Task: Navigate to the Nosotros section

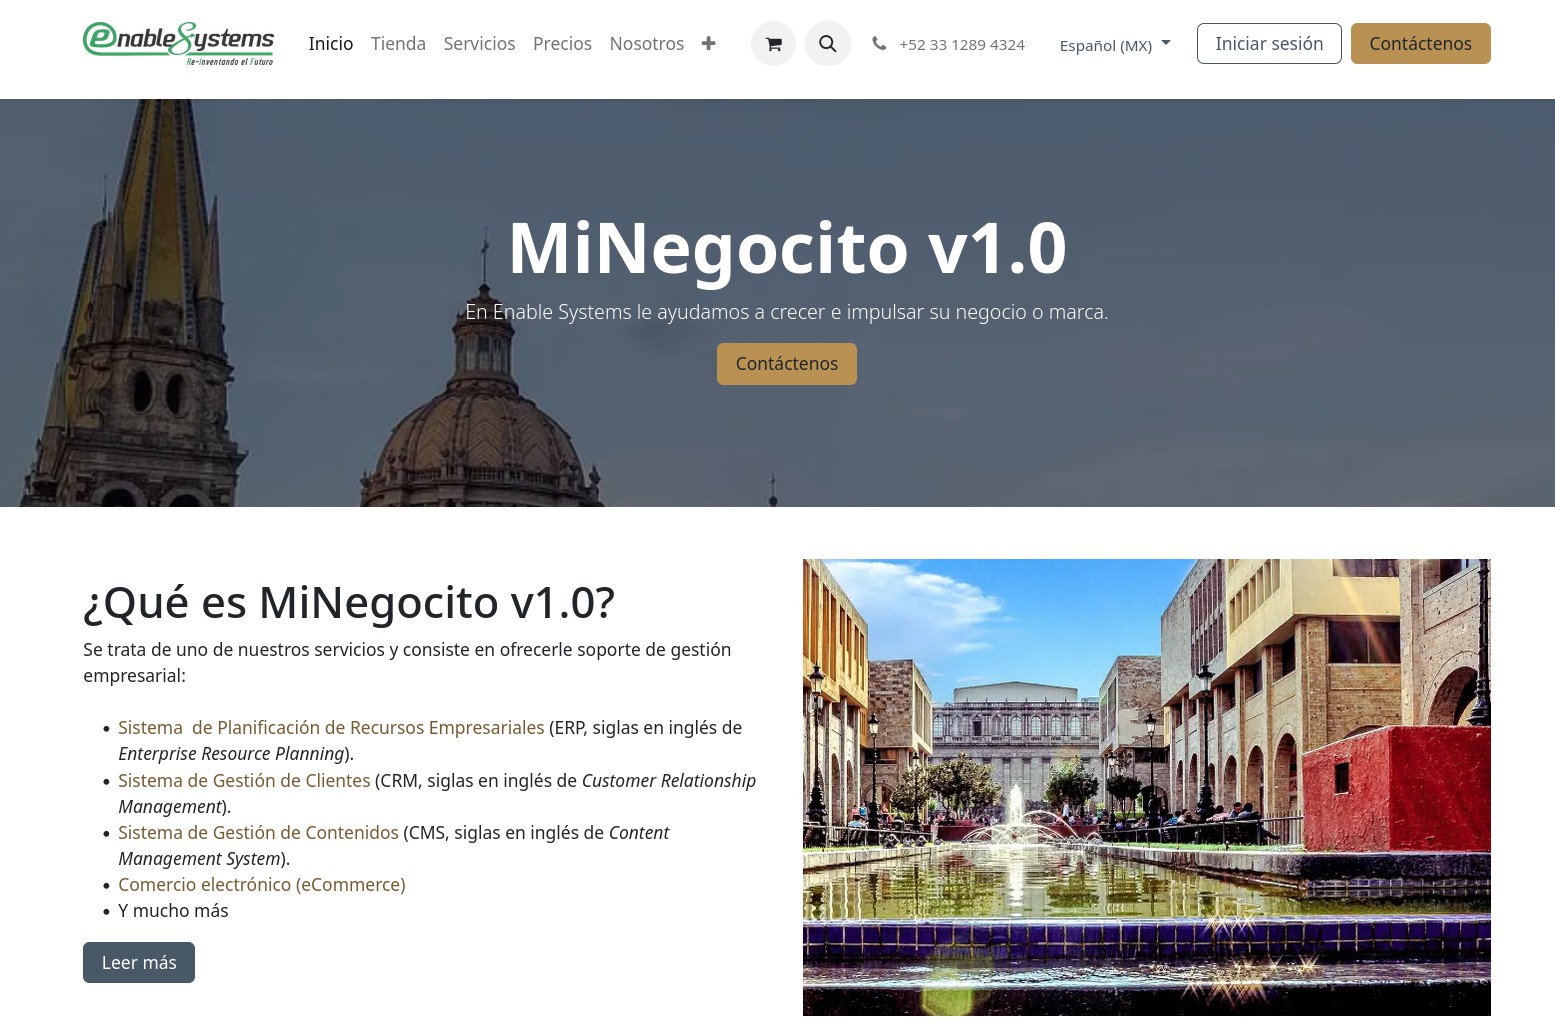Action: pos(646,44)
